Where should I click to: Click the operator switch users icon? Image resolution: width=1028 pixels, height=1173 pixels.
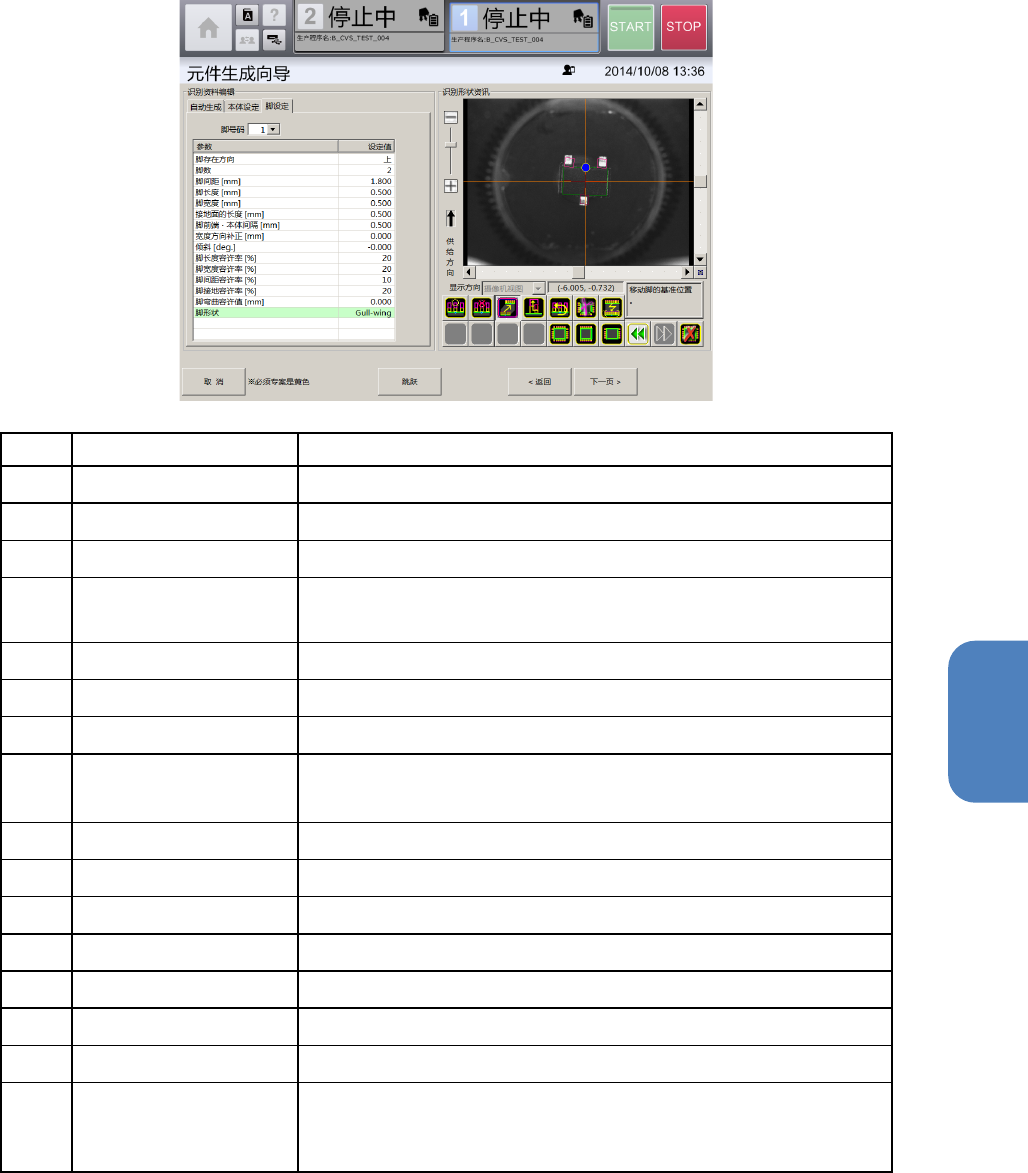[248, 40]
